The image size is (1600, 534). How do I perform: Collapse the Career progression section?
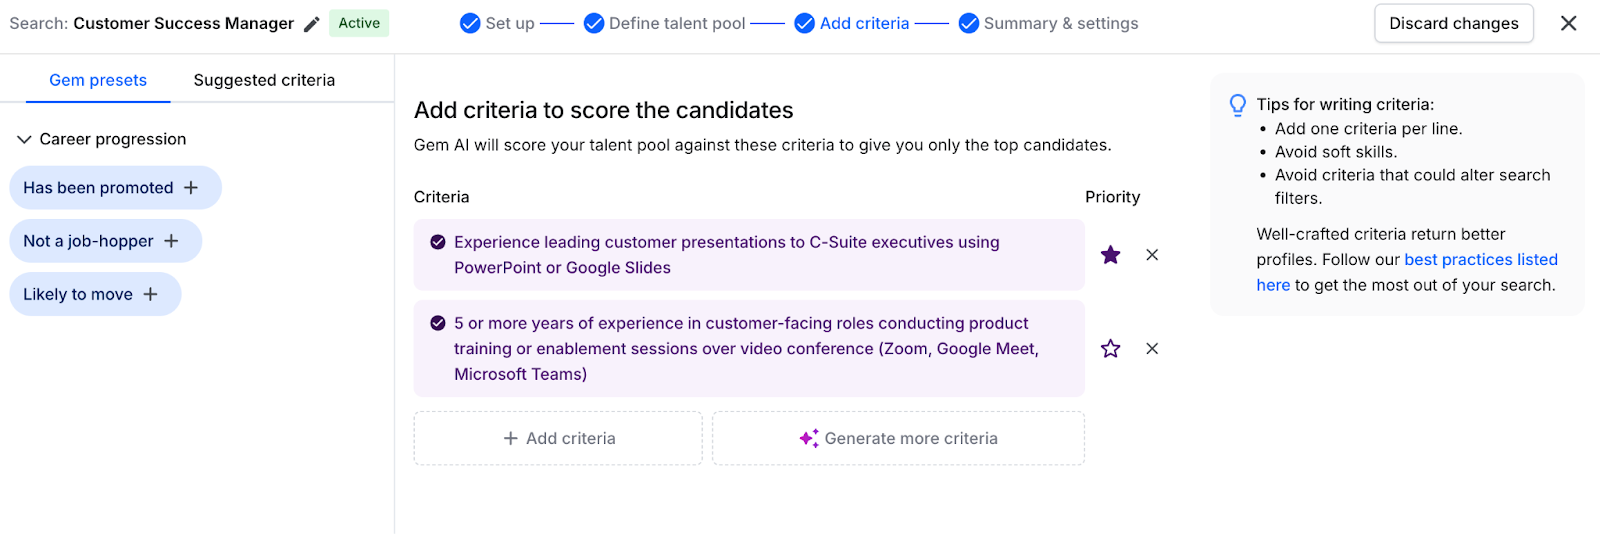pos(24,140)
